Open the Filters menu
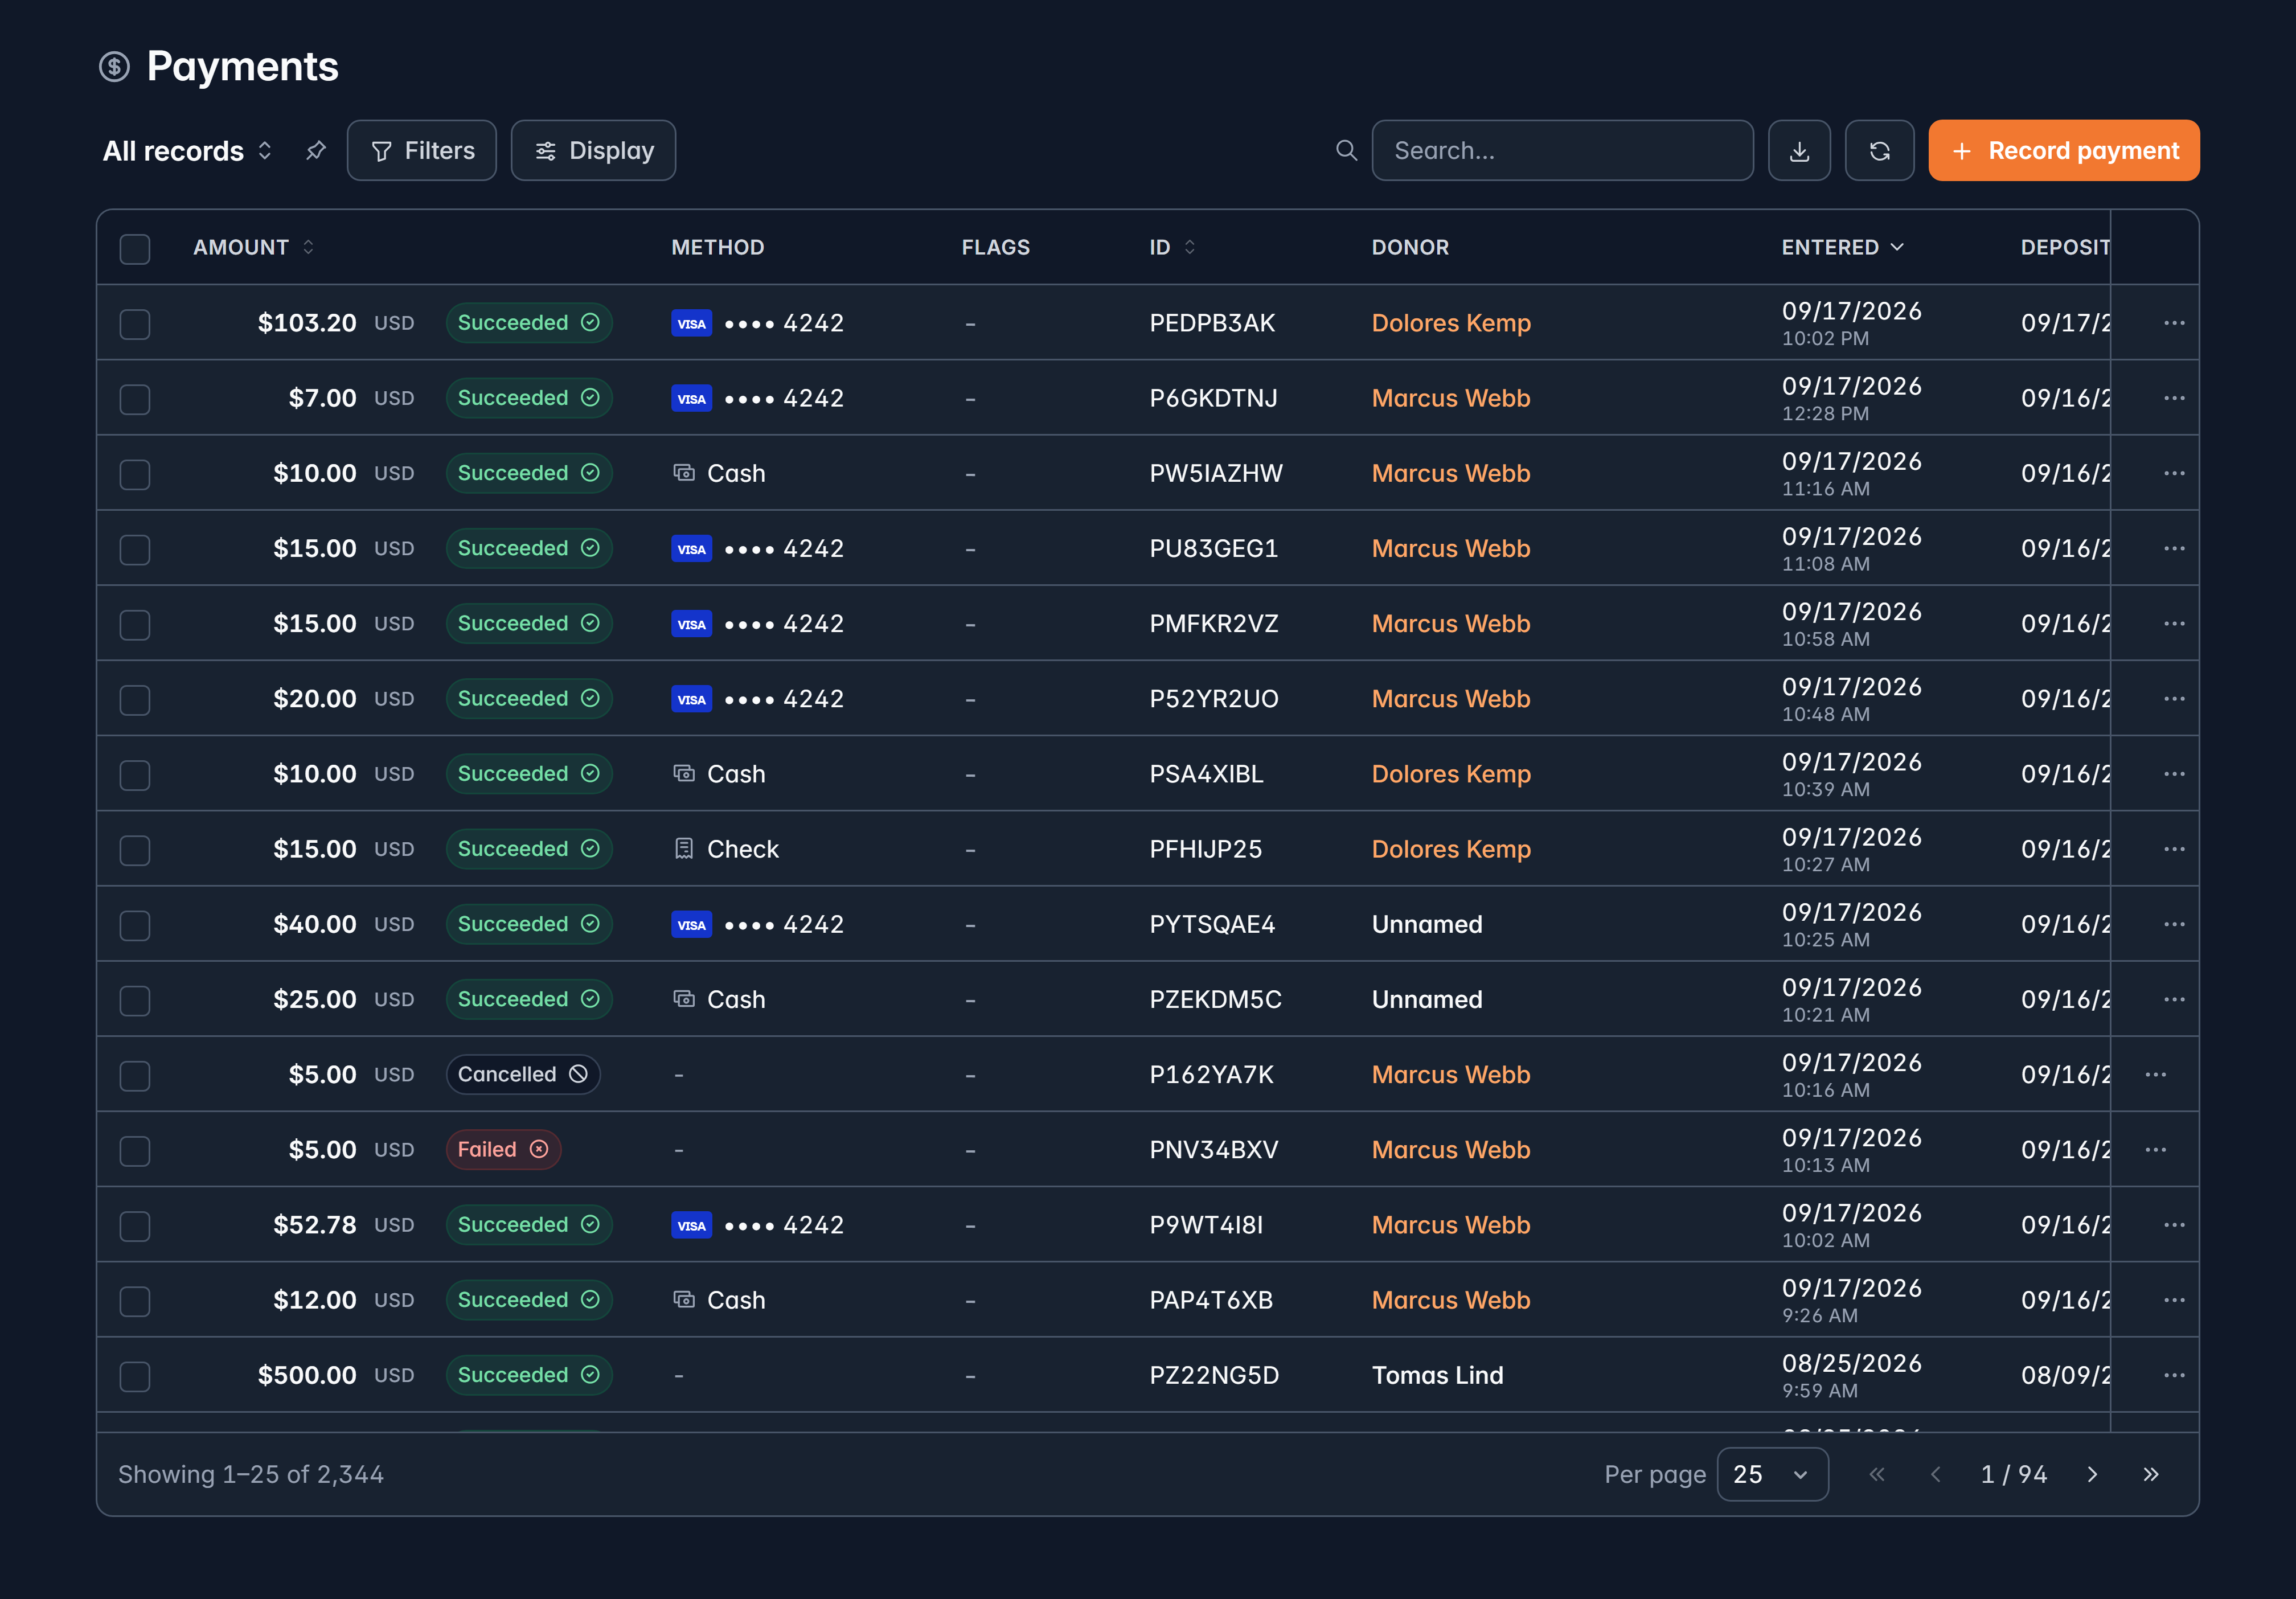 [422, 151]
